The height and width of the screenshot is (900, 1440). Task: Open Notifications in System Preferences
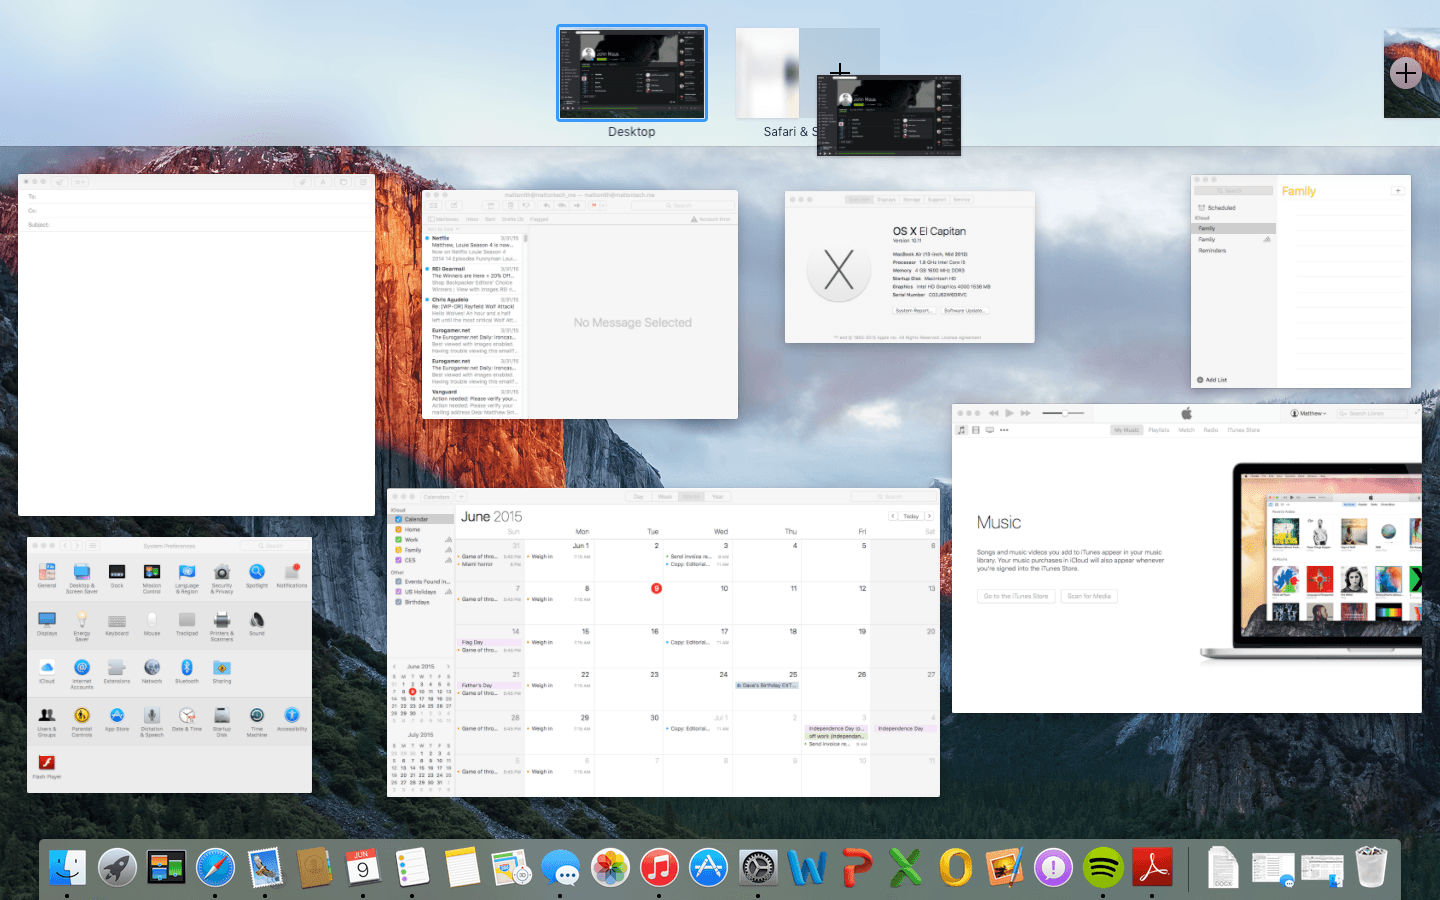[292, 574]
